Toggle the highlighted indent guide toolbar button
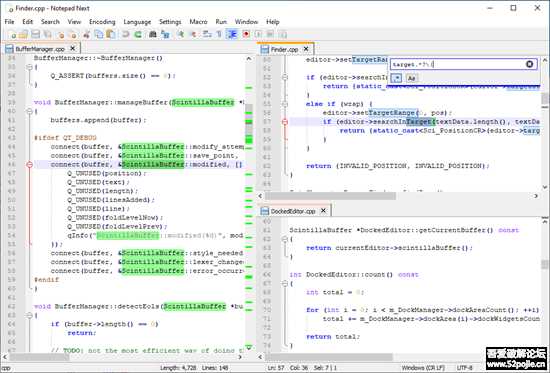550x373 pixels. coord(232,34)
